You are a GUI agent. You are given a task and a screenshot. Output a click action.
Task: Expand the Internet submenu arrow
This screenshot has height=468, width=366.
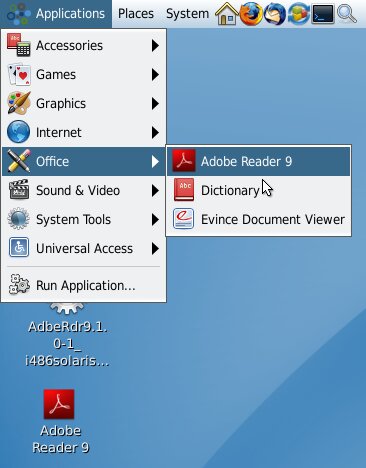(x=155, y=132)
